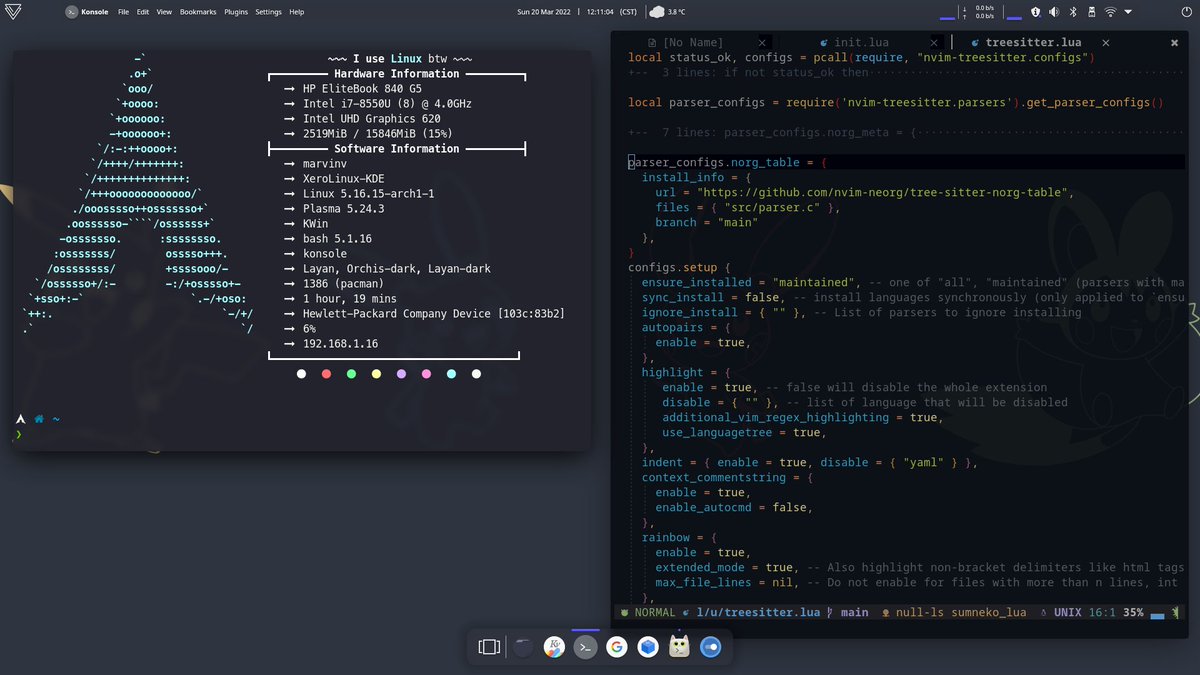
Task: Open the weather widget showing 3.8 °C
Action: [669, 12]
